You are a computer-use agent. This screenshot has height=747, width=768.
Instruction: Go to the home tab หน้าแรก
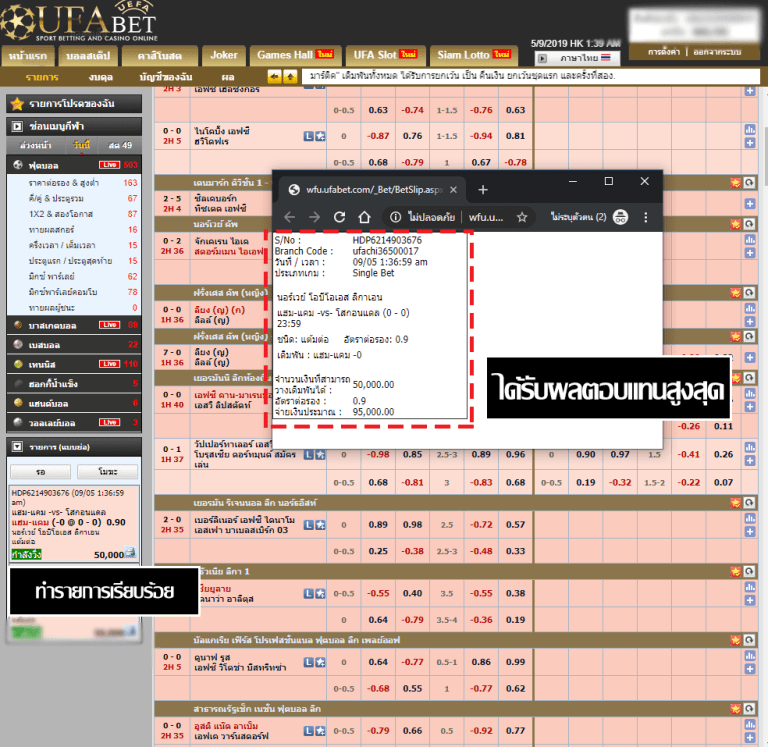28,56
